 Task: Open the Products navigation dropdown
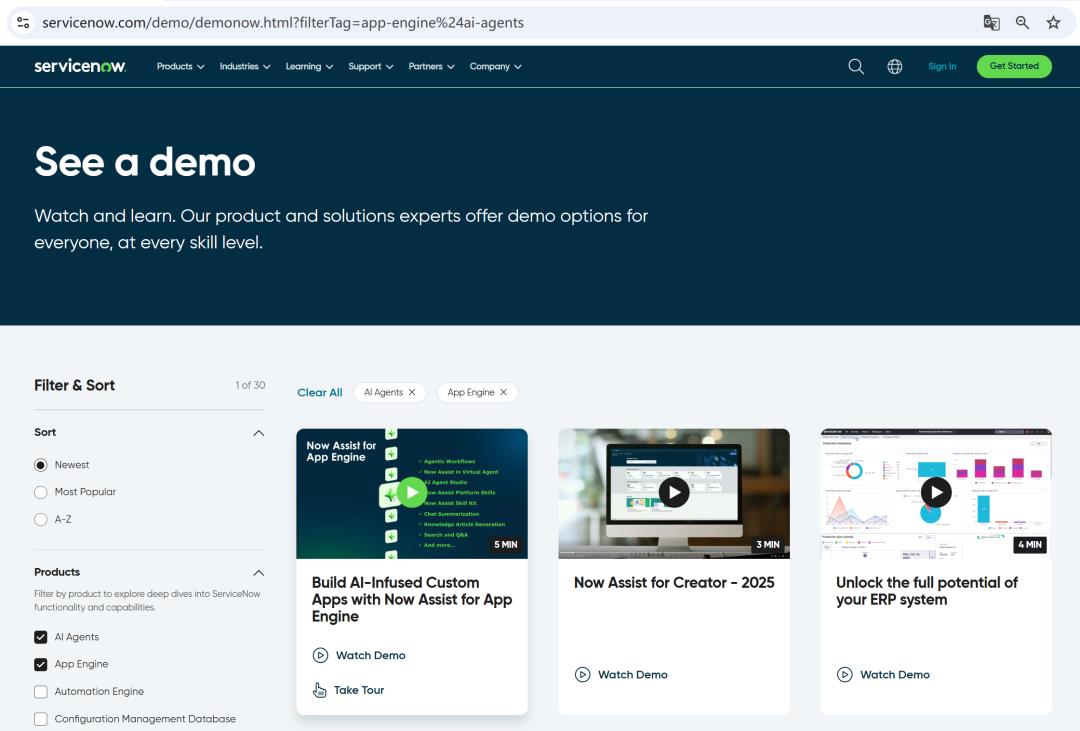[x=180, y=66]
